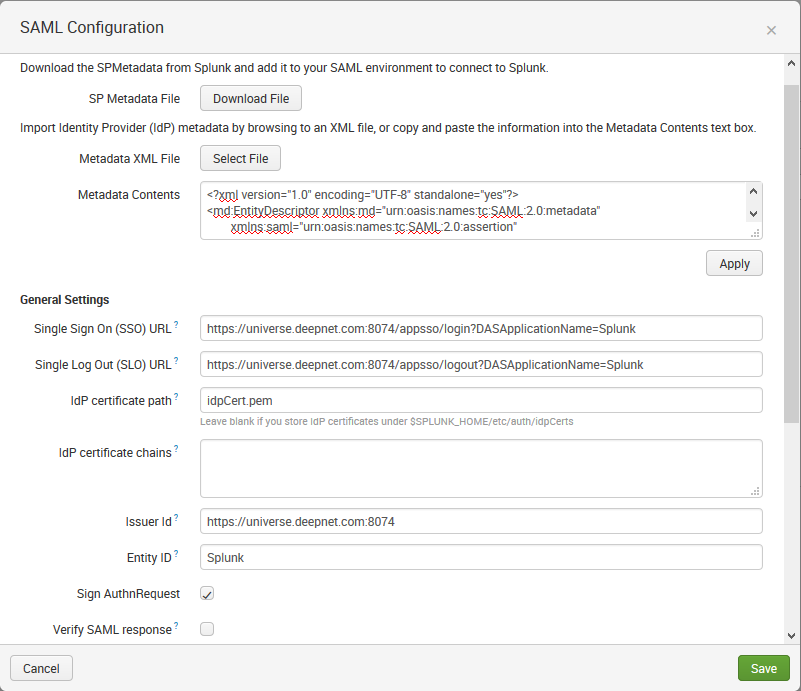
Task: Click help icon next to IdP certificate chains
Action: point(176,450)
